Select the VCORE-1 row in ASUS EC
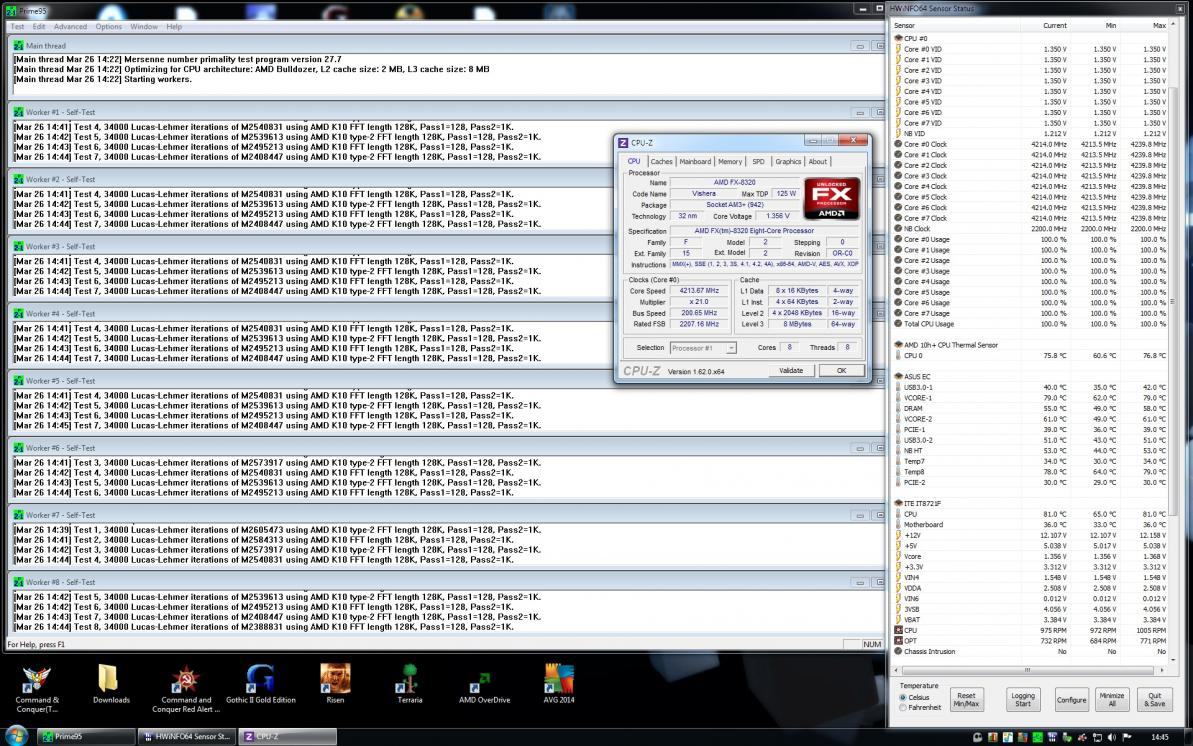This screenshot has height=746, width=1193. point(1030,397)
